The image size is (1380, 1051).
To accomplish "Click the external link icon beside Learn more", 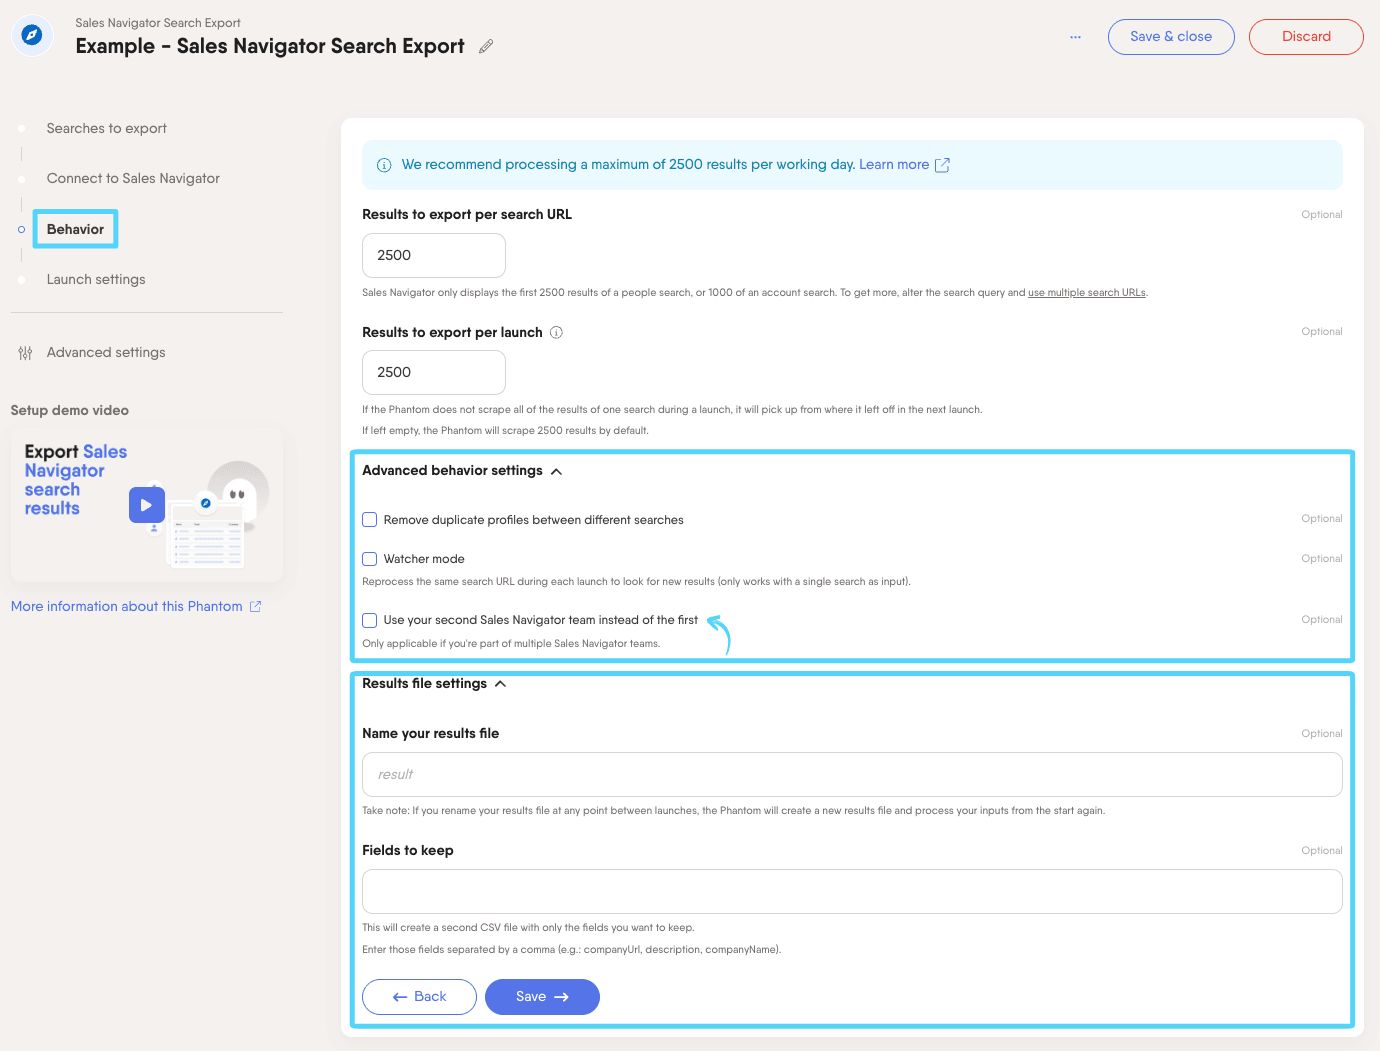I will click(942, 165).
